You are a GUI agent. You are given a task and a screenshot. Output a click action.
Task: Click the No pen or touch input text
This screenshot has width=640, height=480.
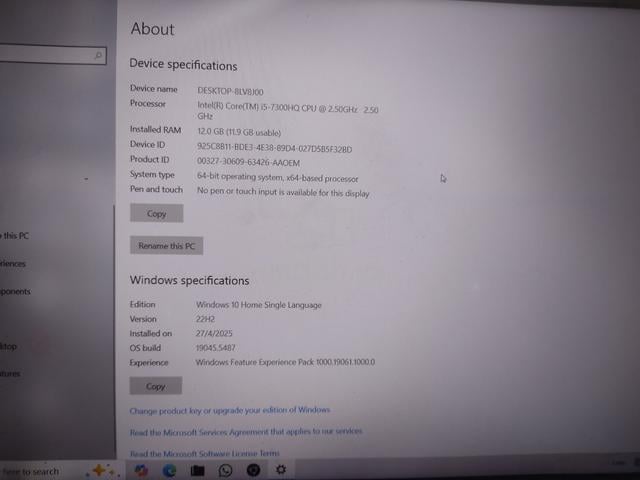click(283, 192)
